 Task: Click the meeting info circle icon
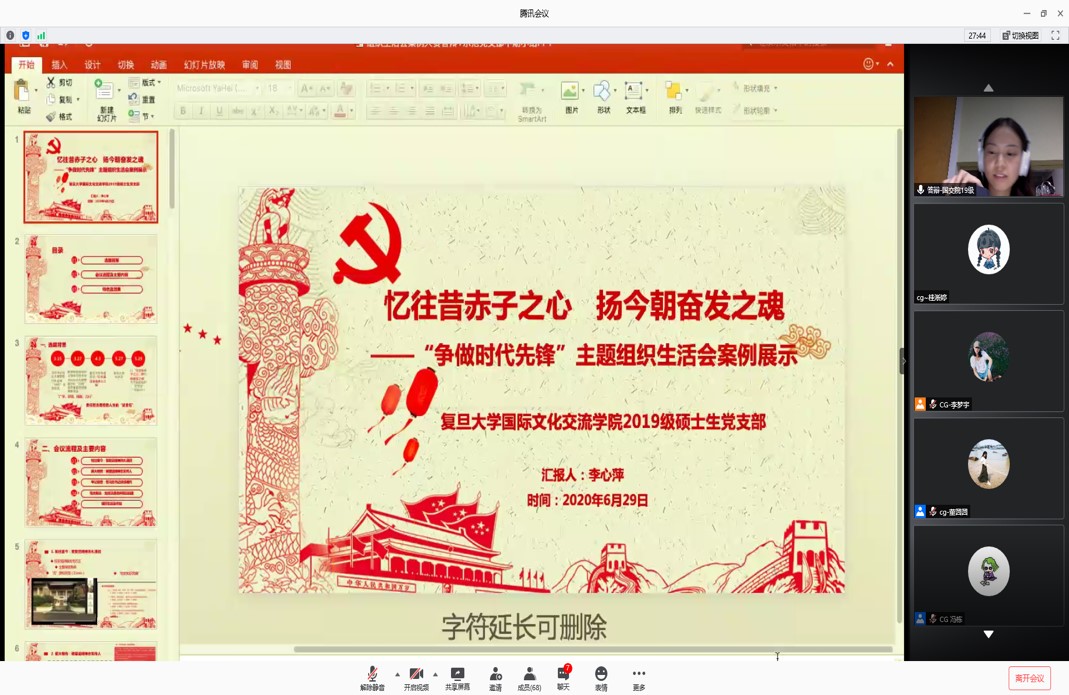pos(10,35)
